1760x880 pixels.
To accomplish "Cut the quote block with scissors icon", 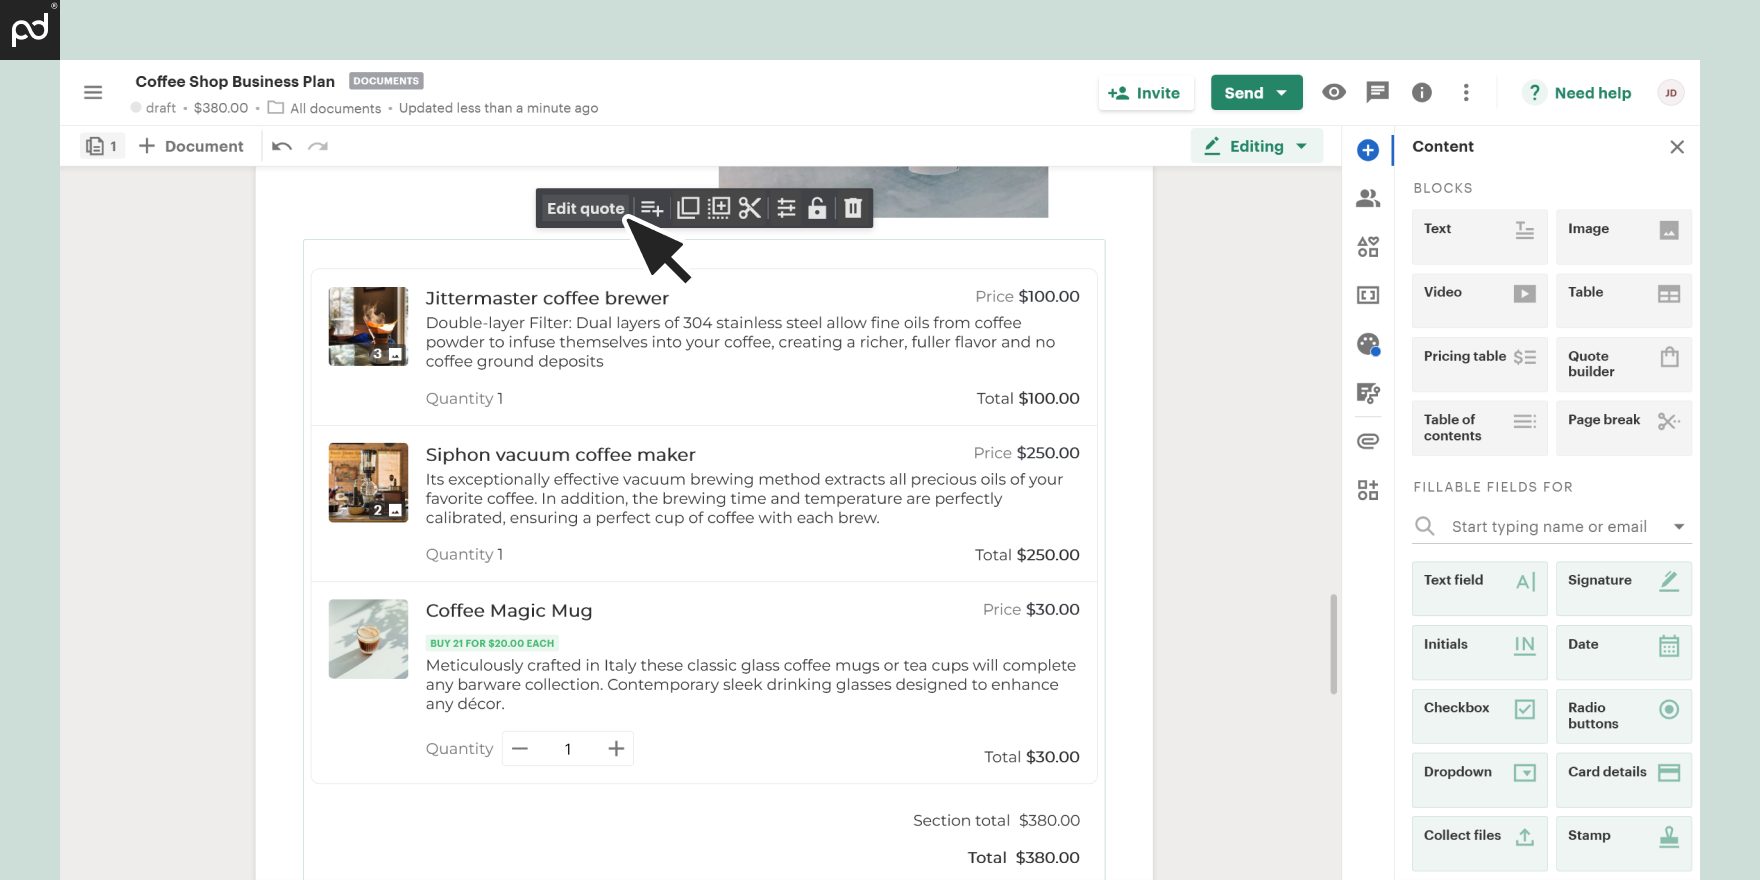I will coord(750,208).
